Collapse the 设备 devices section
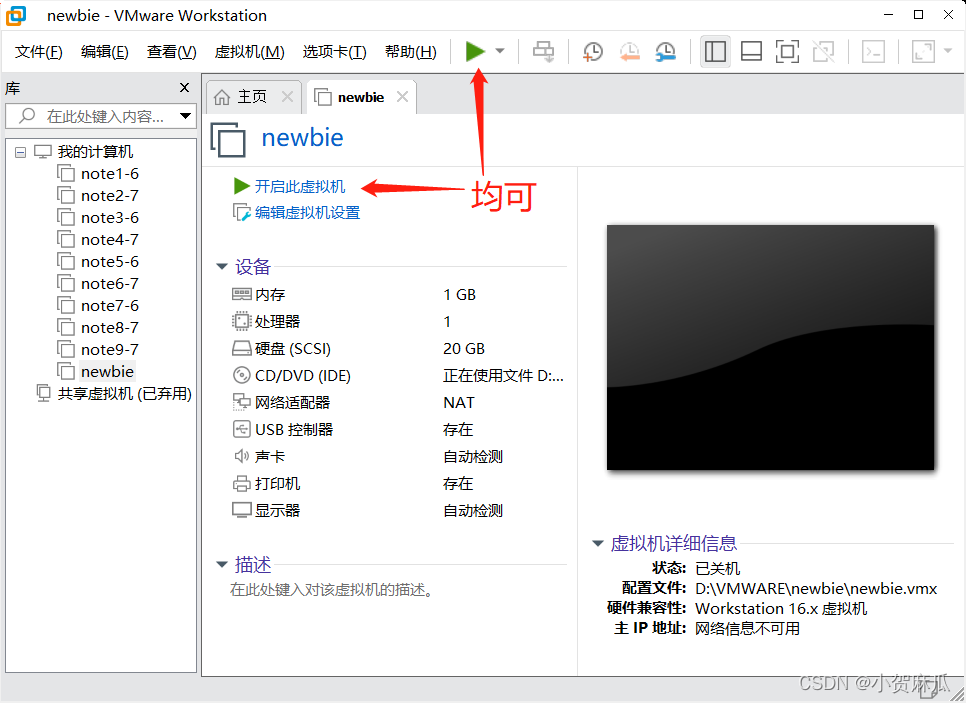966x703 pixels. [x=221, y=267]
